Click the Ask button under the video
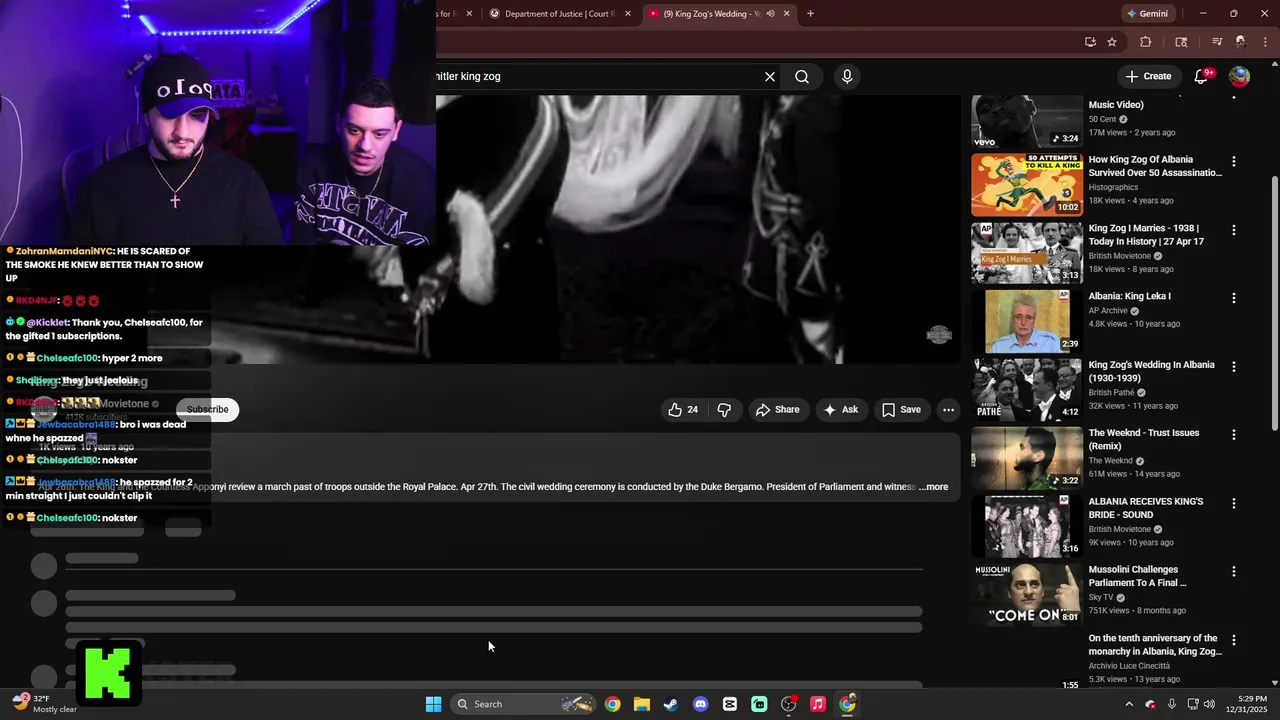 click(841, 409)
